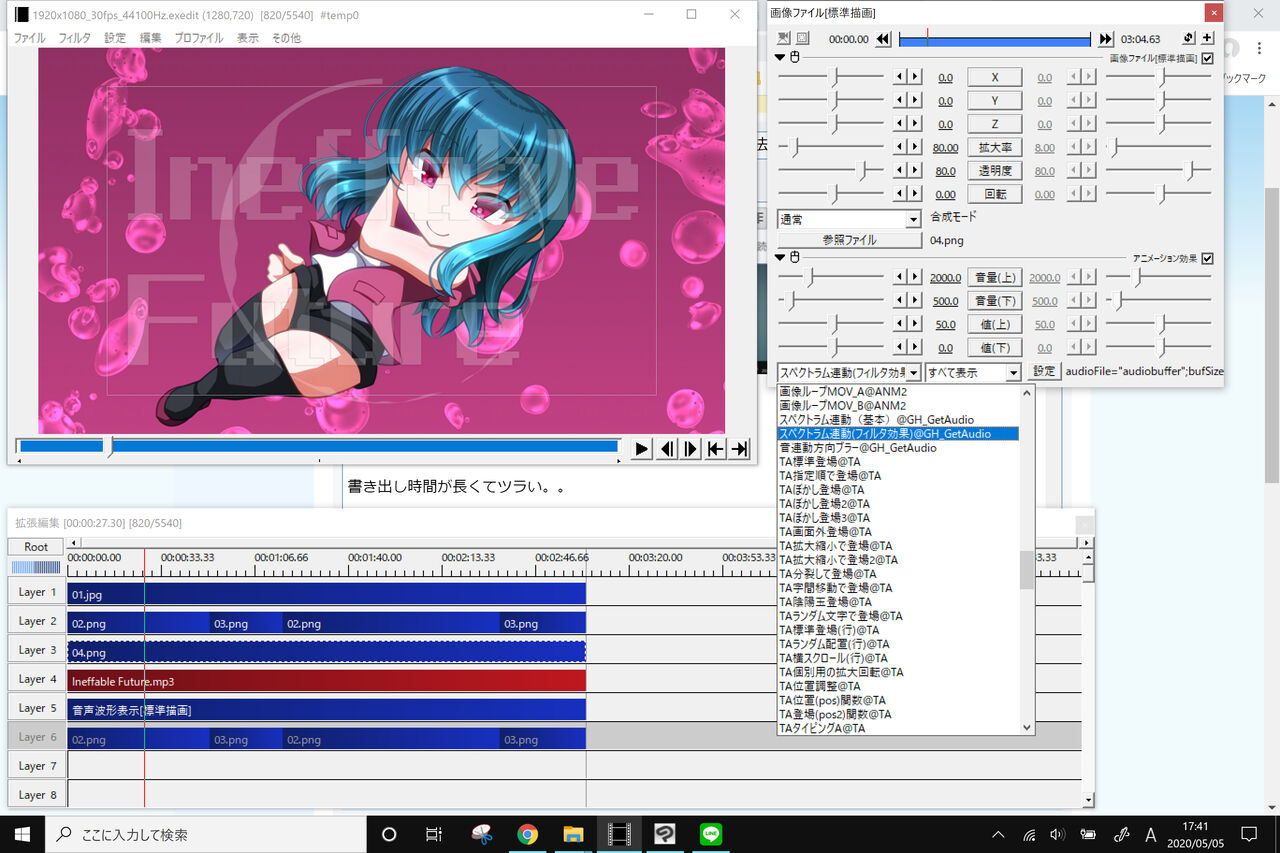The image size is (1280, 853).
Task: Increase 透明度 start value with stepper arrow
Action: coord(914,171)
